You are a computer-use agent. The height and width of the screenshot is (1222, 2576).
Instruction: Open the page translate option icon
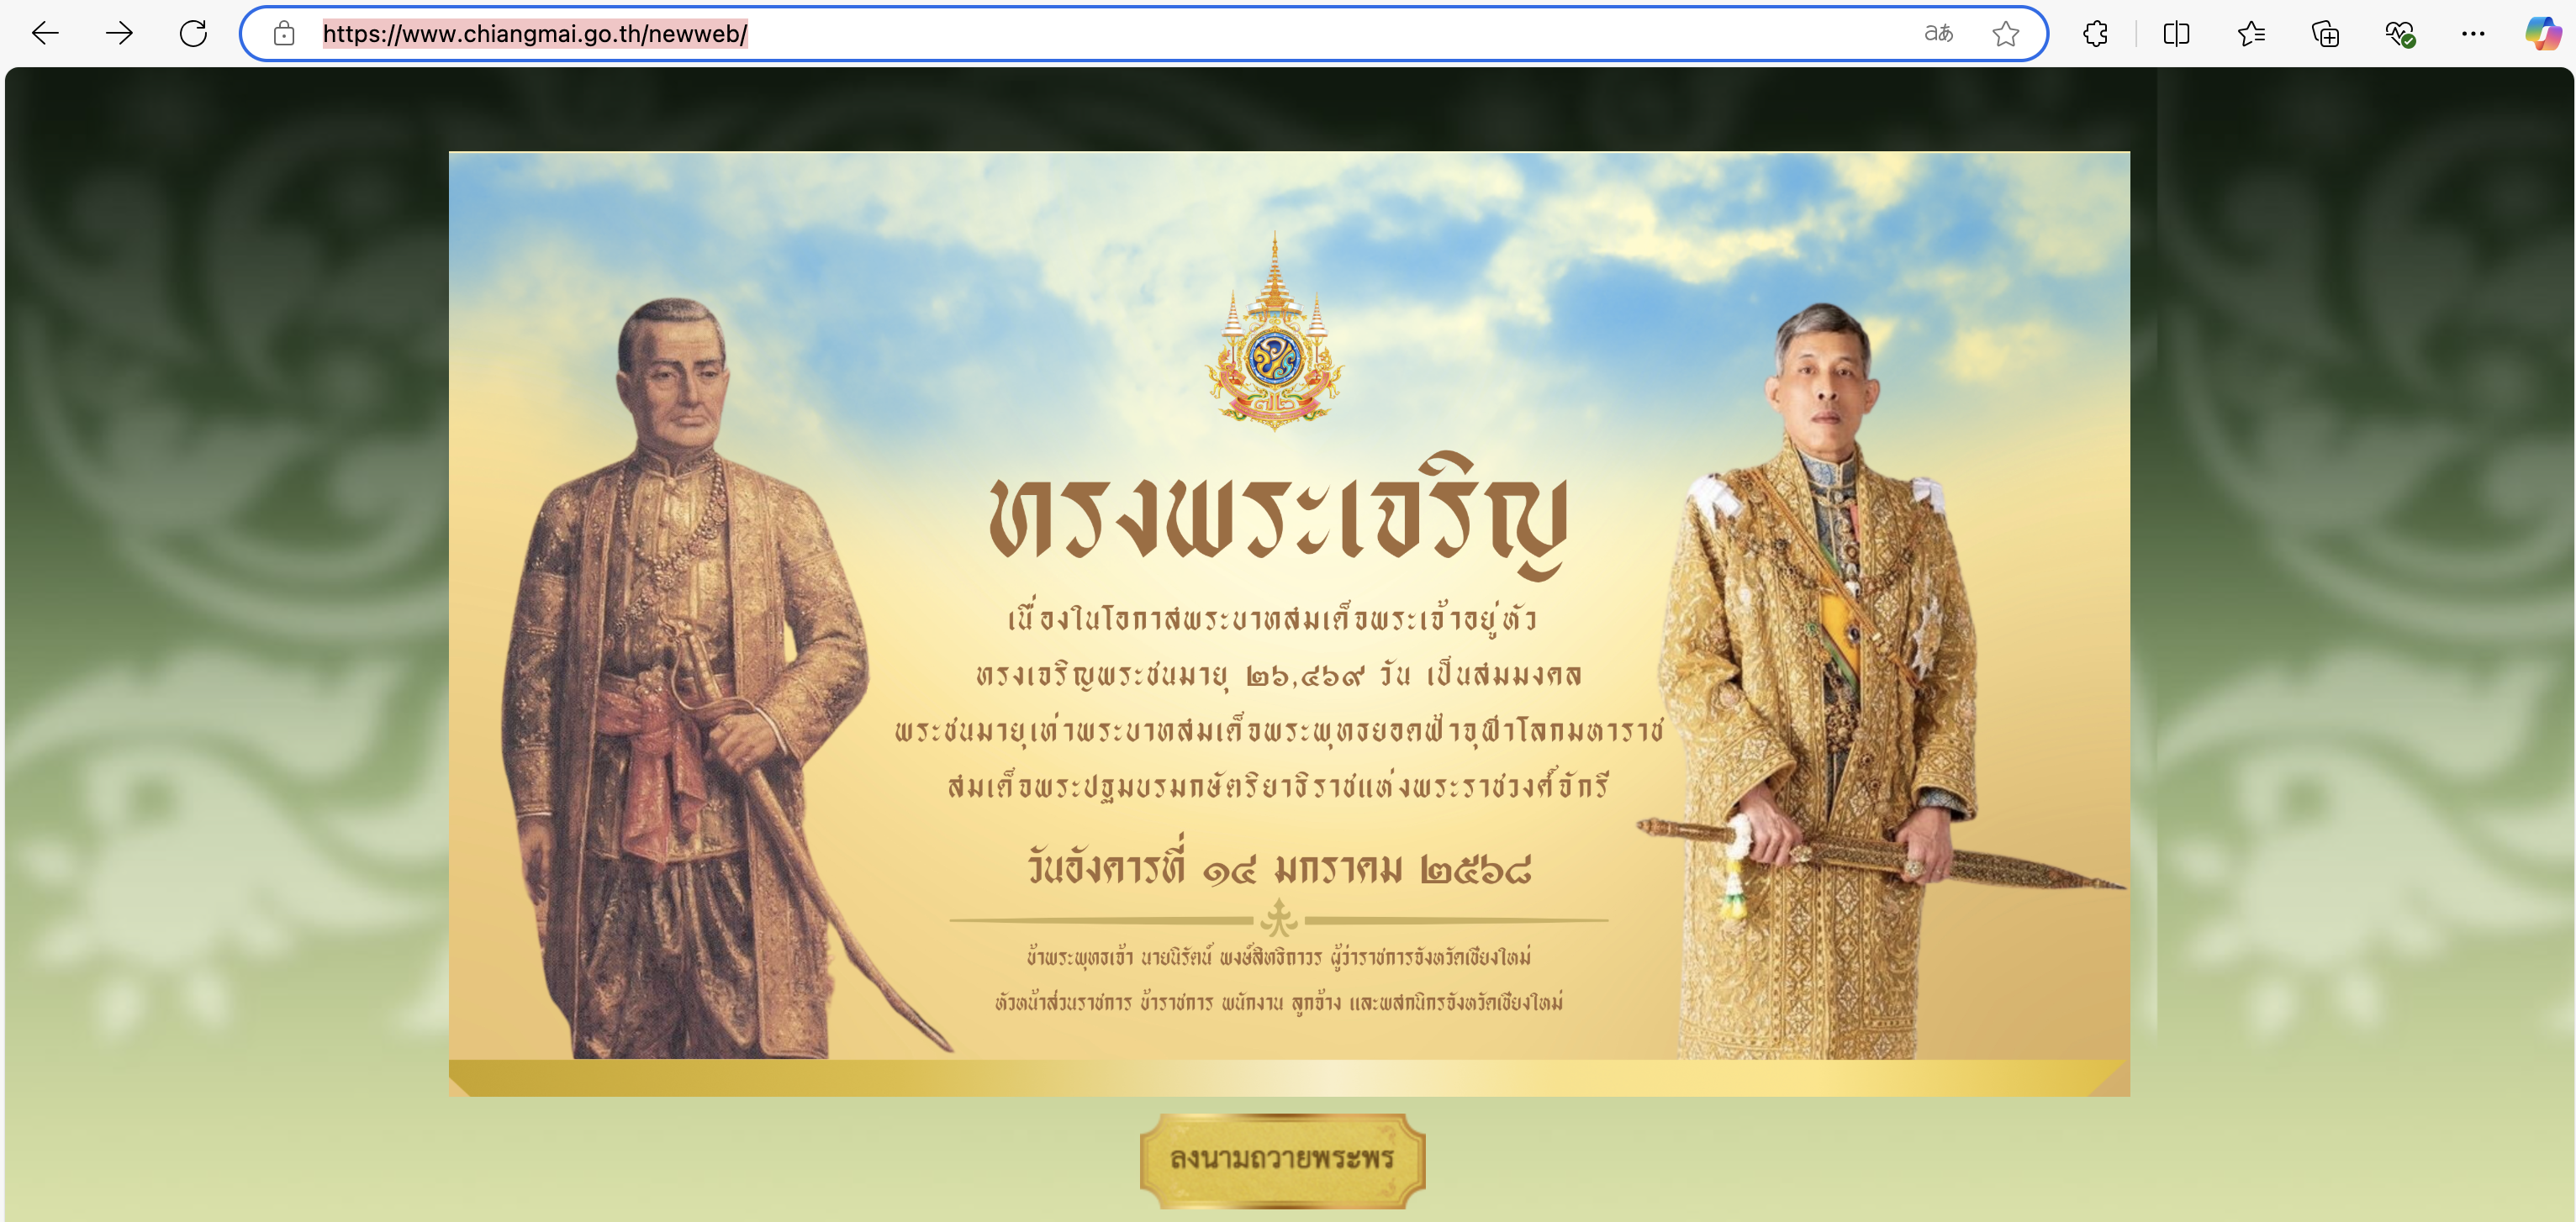pyautogui.click(x=1938, y=34)
